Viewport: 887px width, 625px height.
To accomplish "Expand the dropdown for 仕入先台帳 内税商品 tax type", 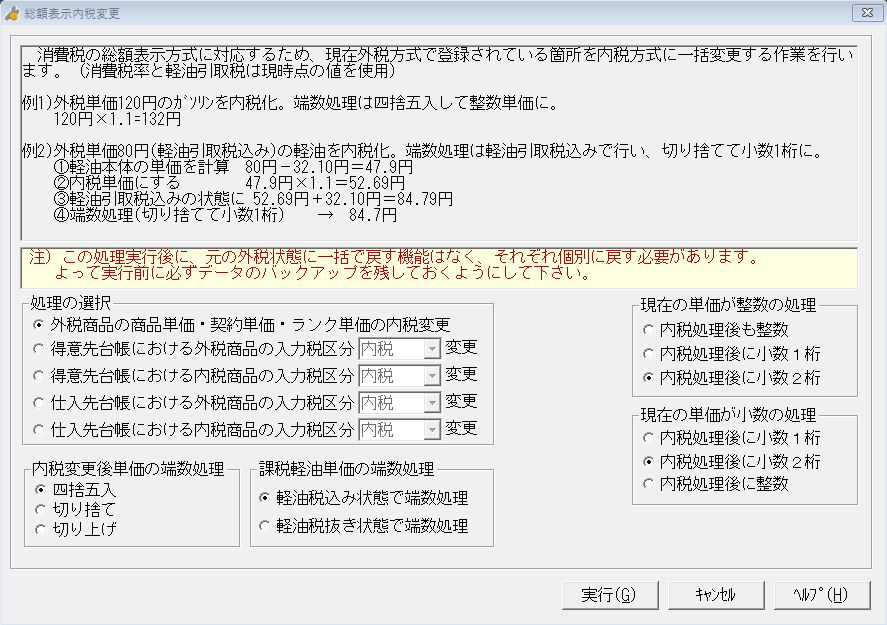I will coord(431,430).
